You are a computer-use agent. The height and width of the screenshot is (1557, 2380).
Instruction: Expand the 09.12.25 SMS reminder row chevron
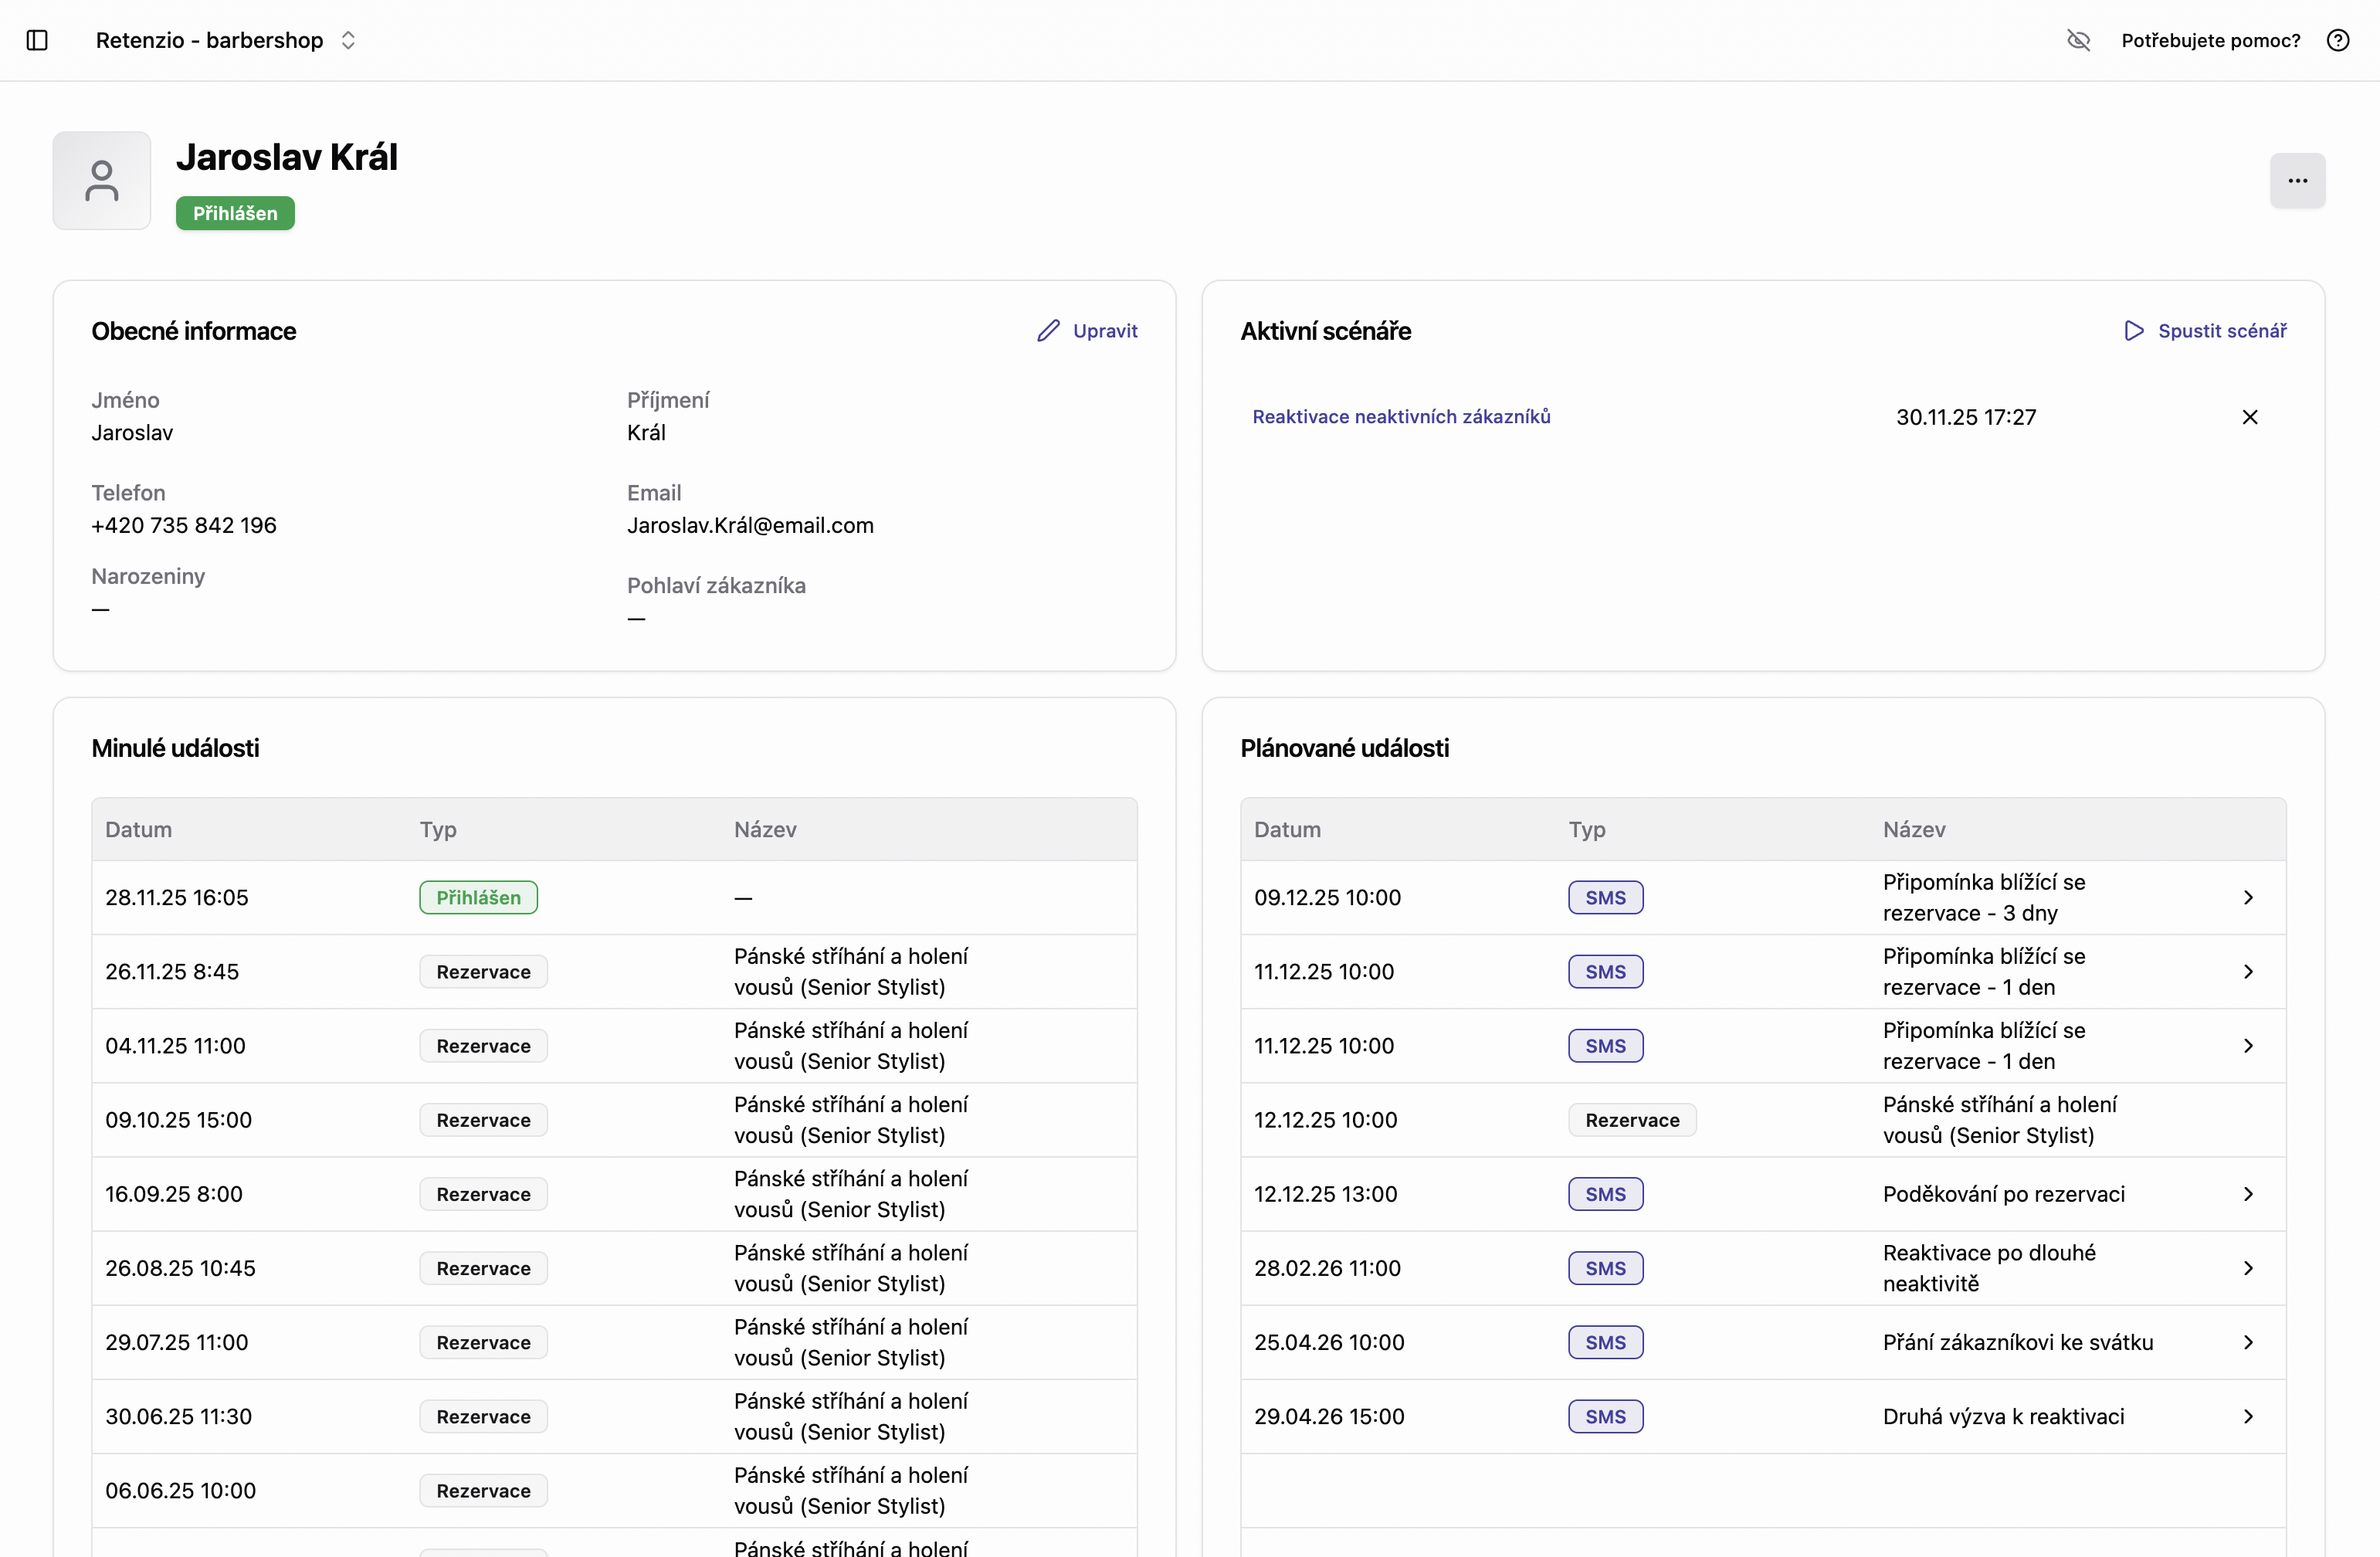click(2248, 898)
